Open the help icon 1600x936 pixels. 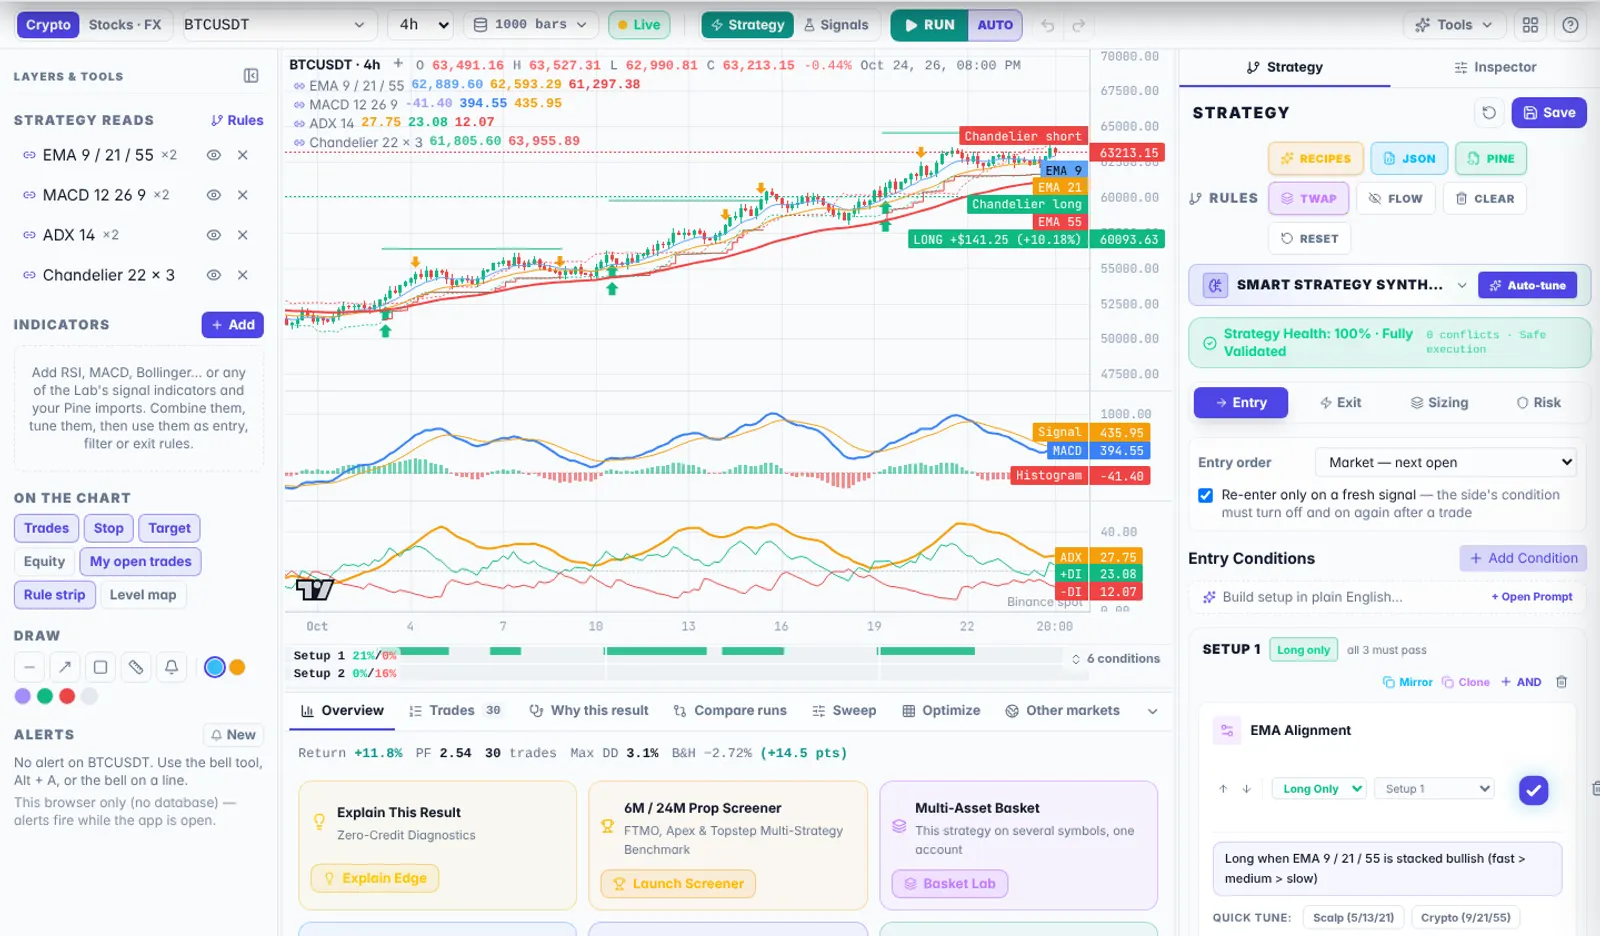(1570, 25)
